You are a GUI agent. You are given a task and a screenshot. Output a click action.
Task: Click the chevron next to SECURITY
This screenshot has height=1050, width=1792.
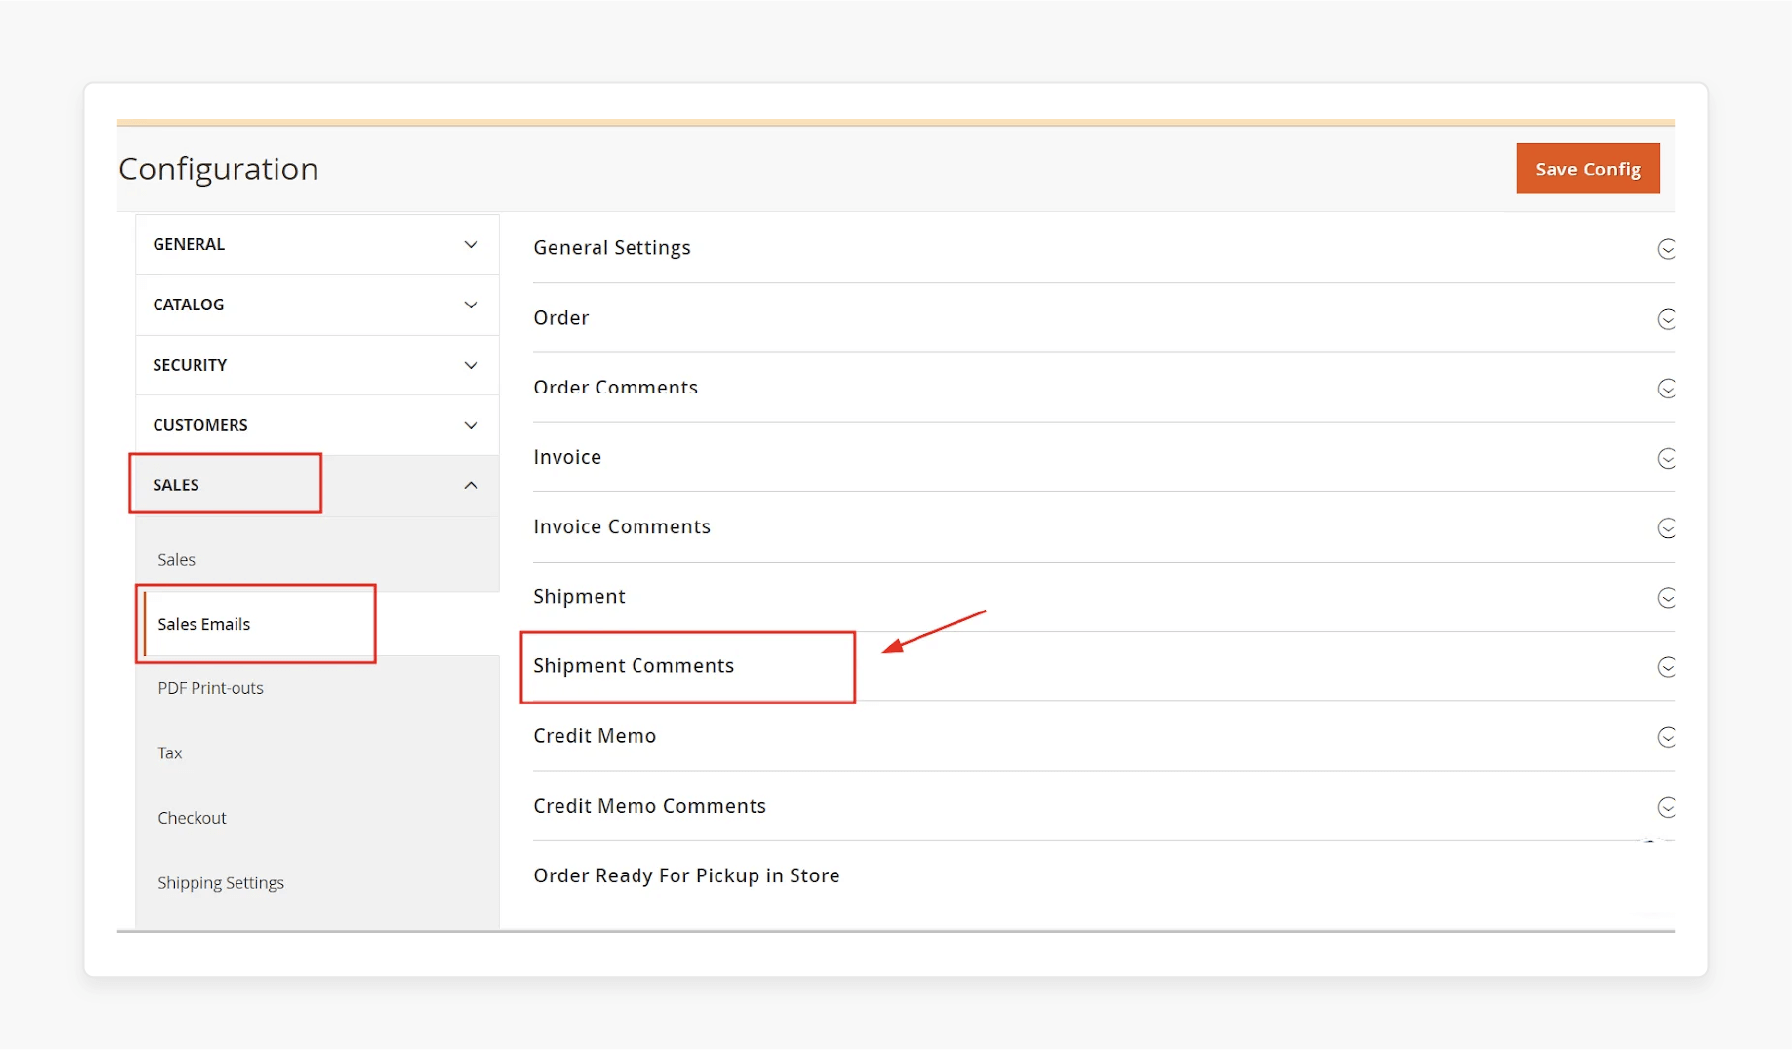point(471,365)
